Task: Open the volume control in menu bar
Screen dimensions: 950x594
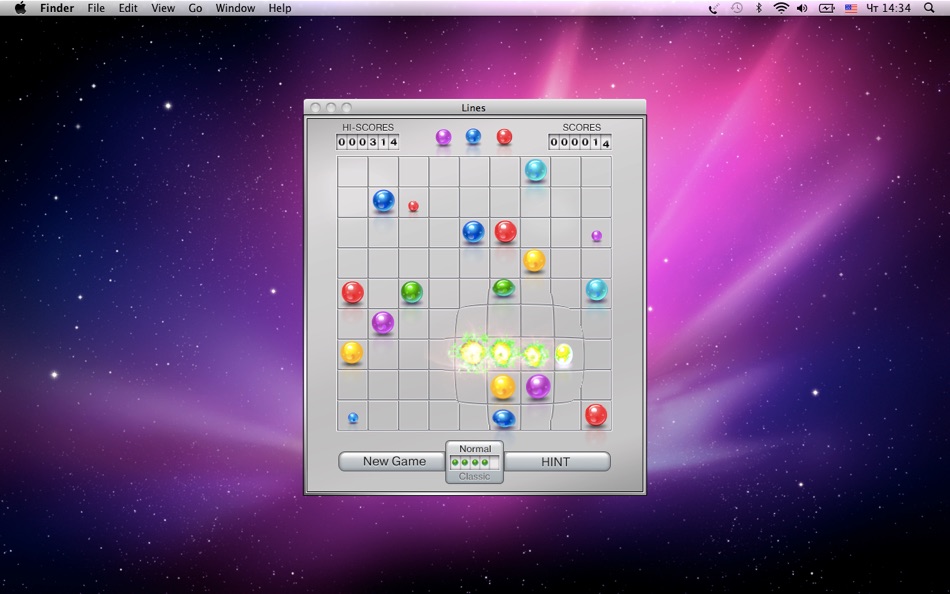Action: [x=802, y=8]
